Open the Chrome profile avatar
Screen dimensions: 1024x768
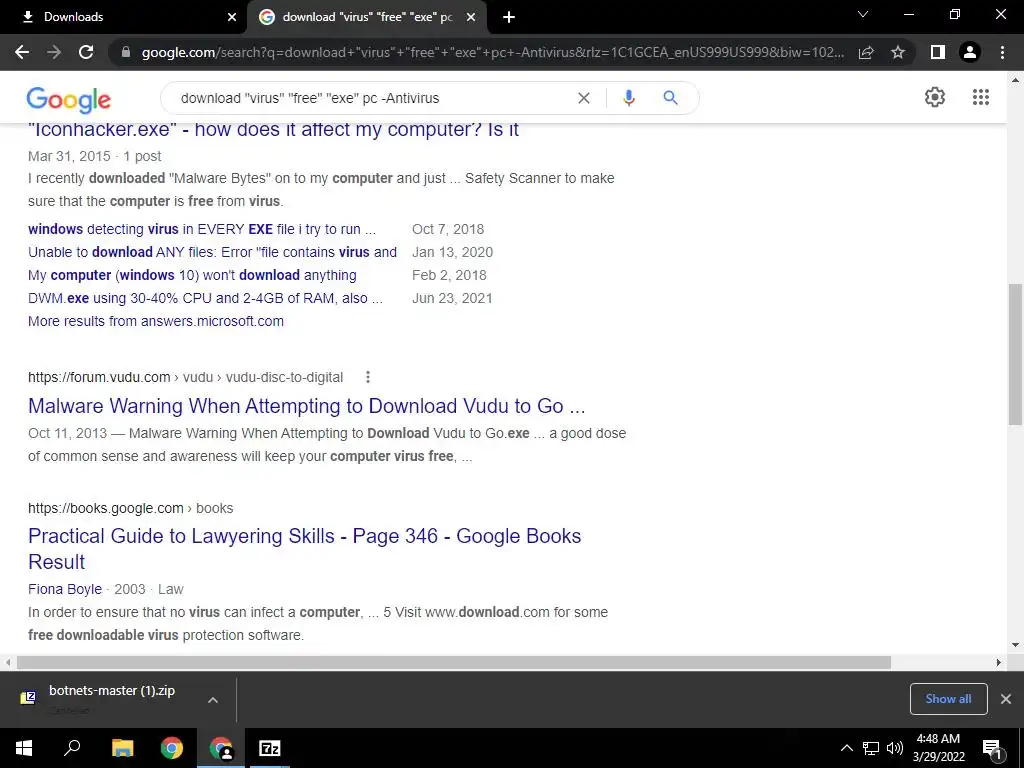970,52
